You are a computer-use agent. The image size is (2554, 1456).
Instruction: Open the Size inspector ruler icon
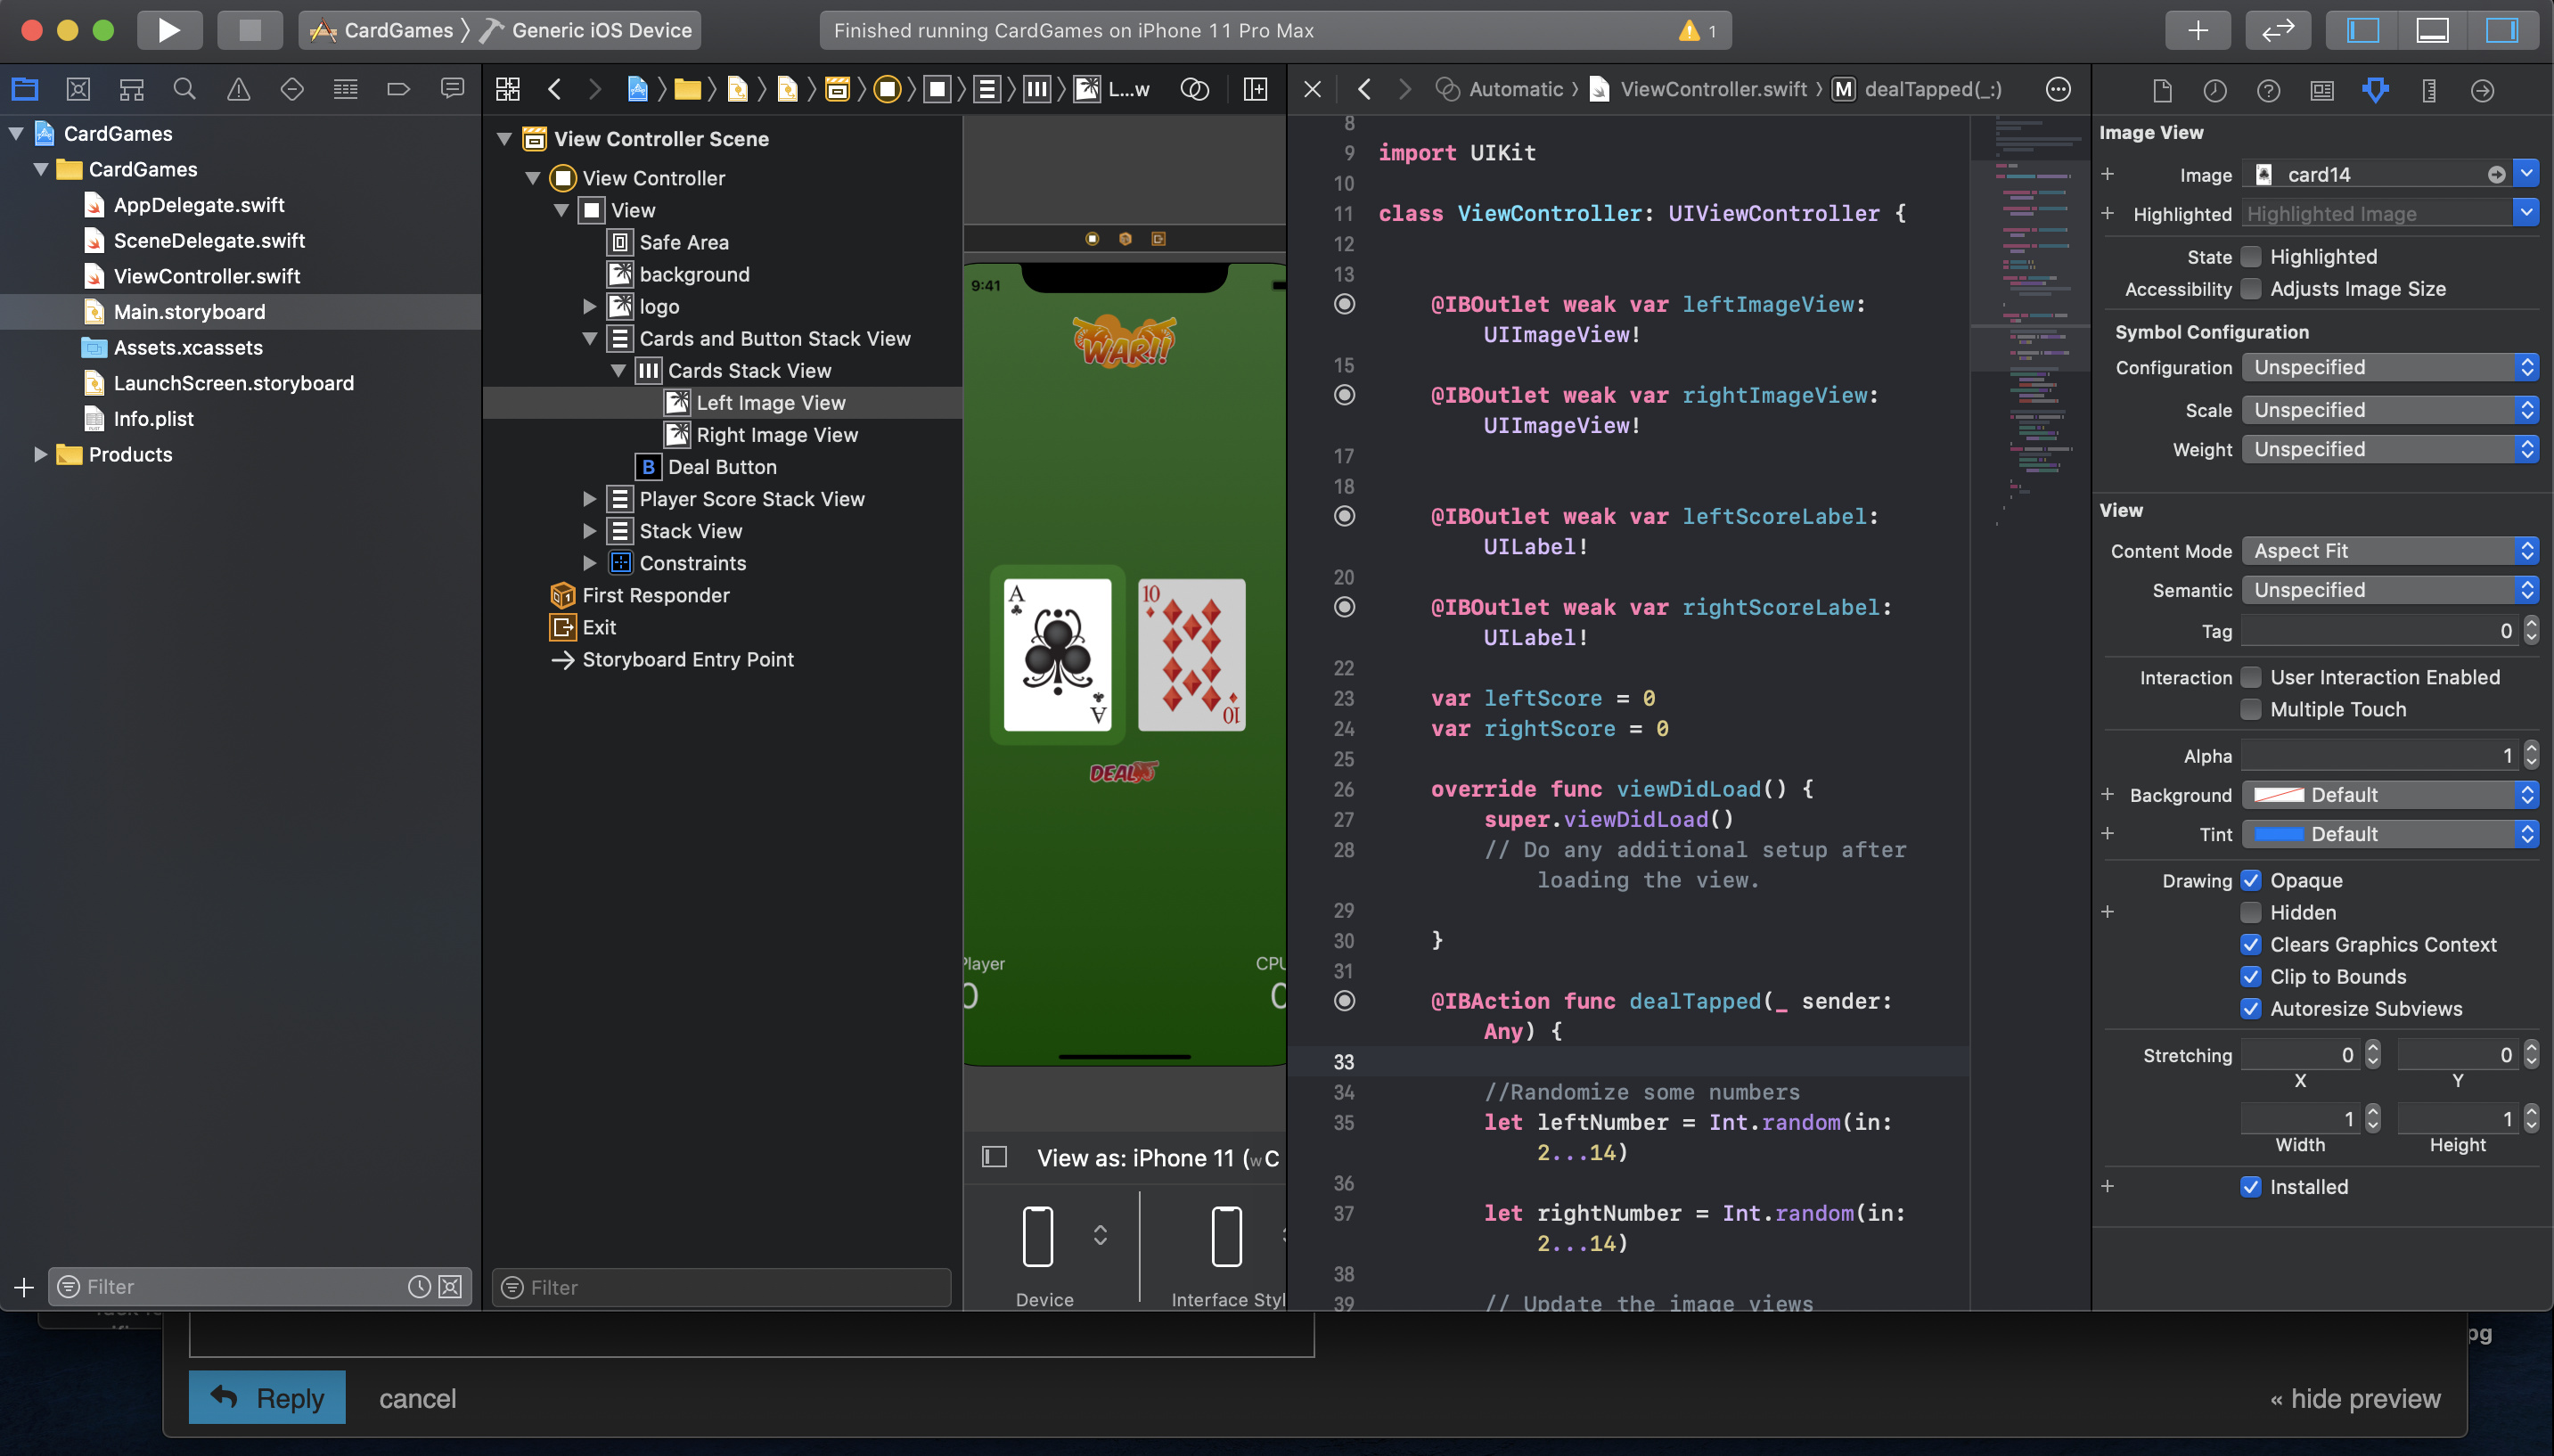[2429, 91]
